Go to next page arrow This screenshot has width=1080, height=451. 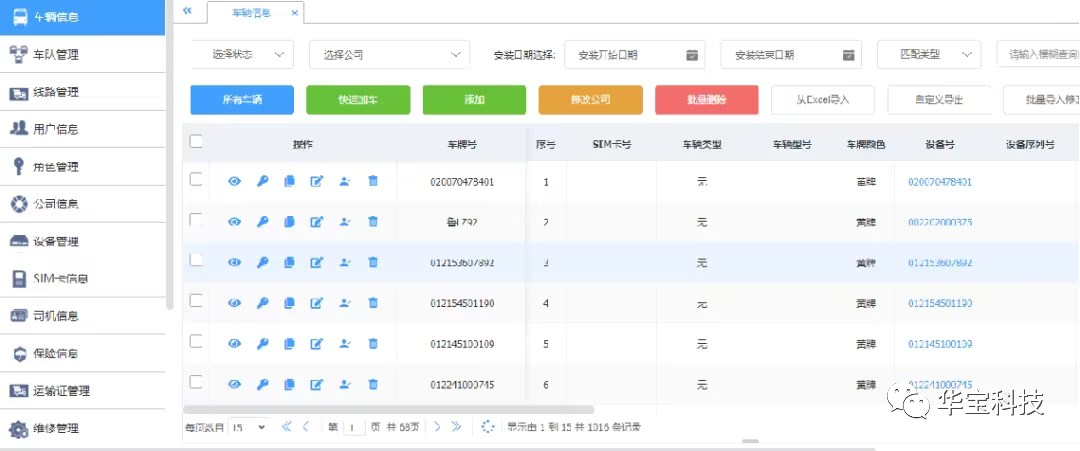click(437, 427)
